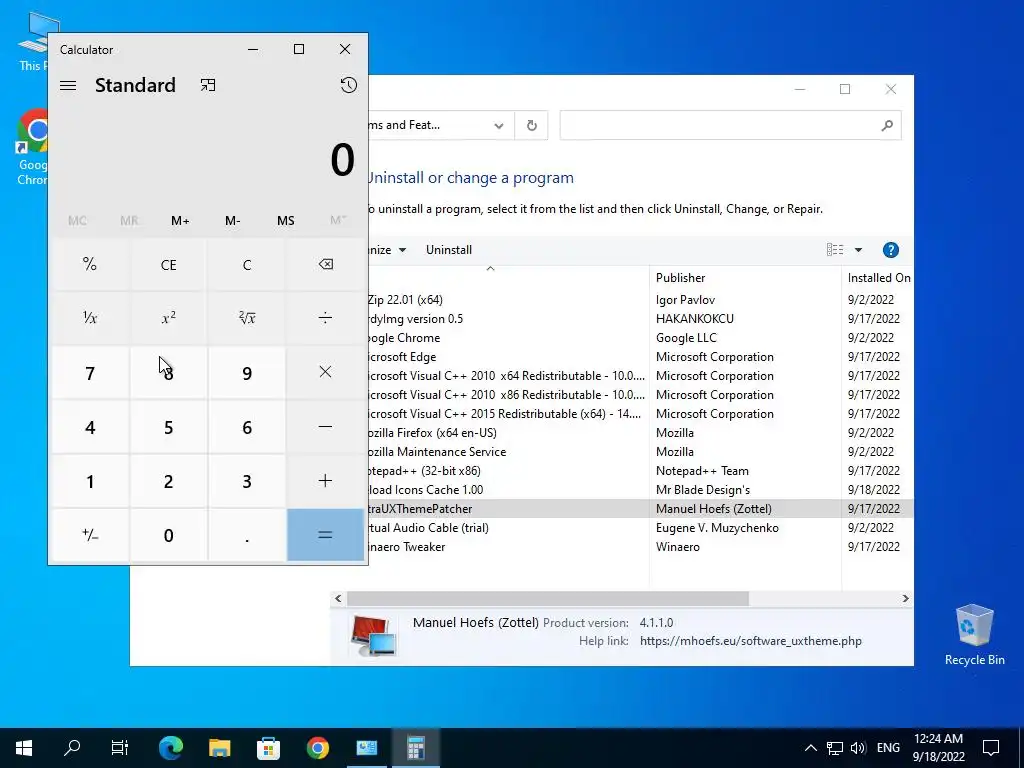
Task: Click MS to store in memory
Action: click(285, 221)
